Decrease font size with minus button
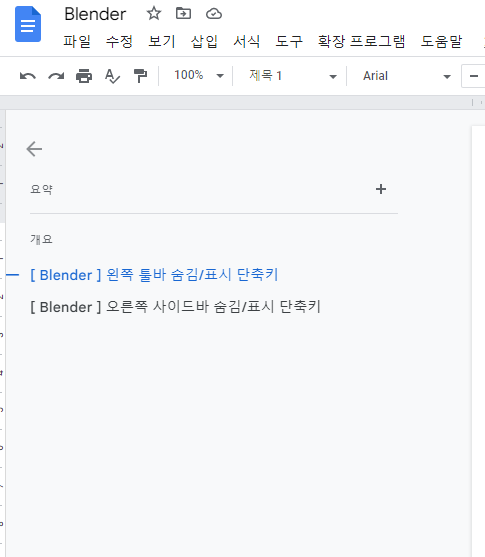Viewport: 485px width, 557px height. coord(473,76)
